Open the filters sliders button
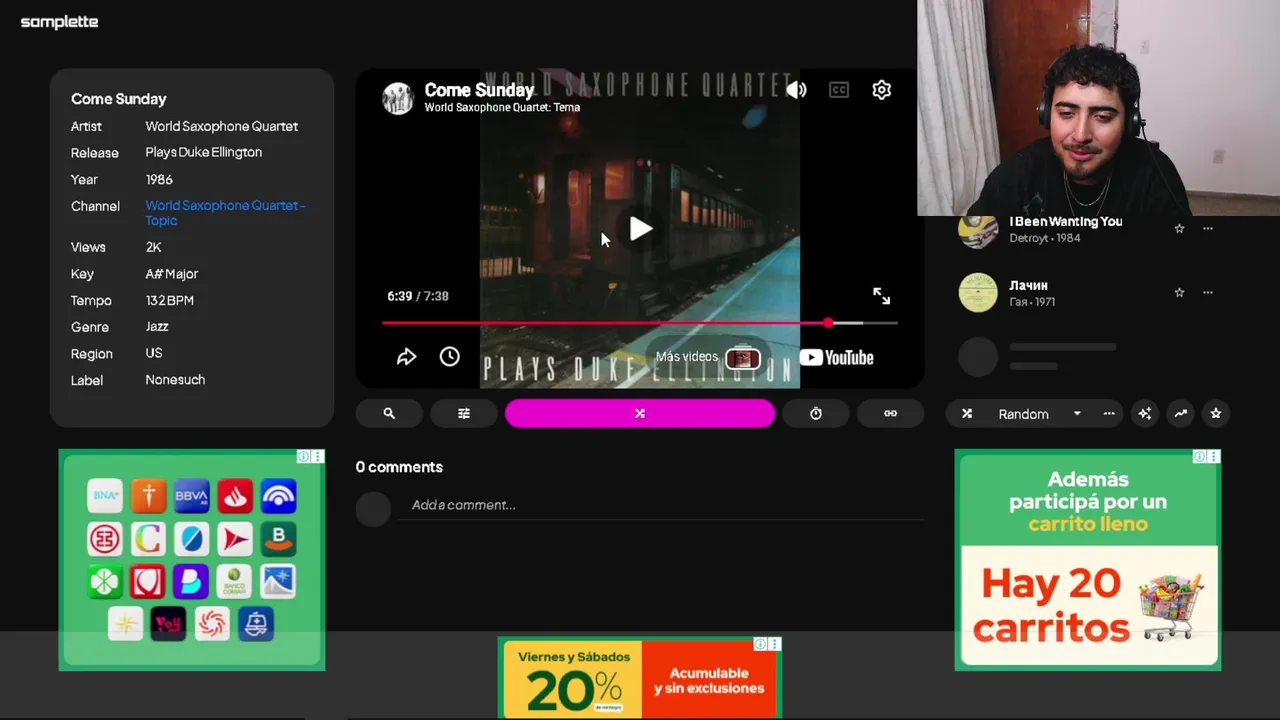Image resolution: width=1280 pixels, height=720 pixels. (464, 413)
